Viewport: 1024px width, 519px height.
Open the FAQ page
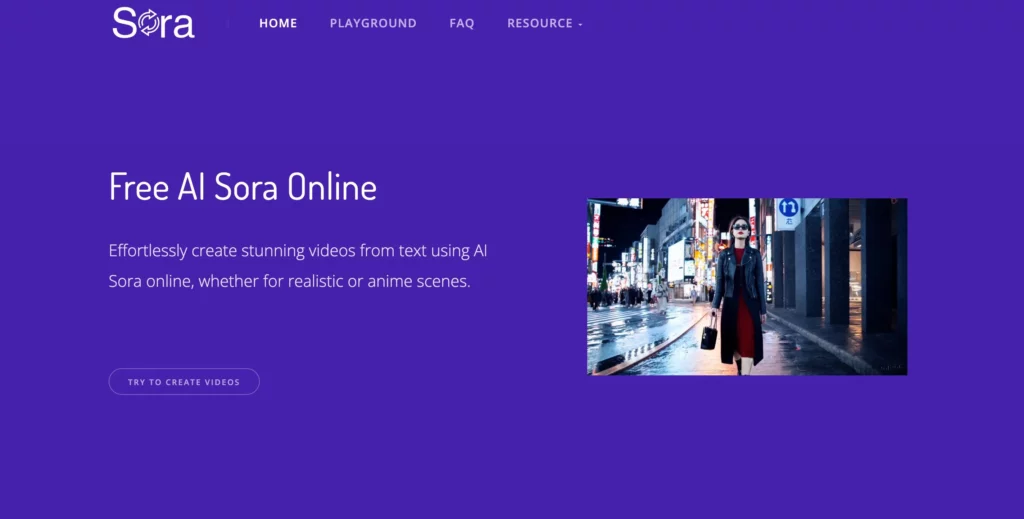coord(462,23)
